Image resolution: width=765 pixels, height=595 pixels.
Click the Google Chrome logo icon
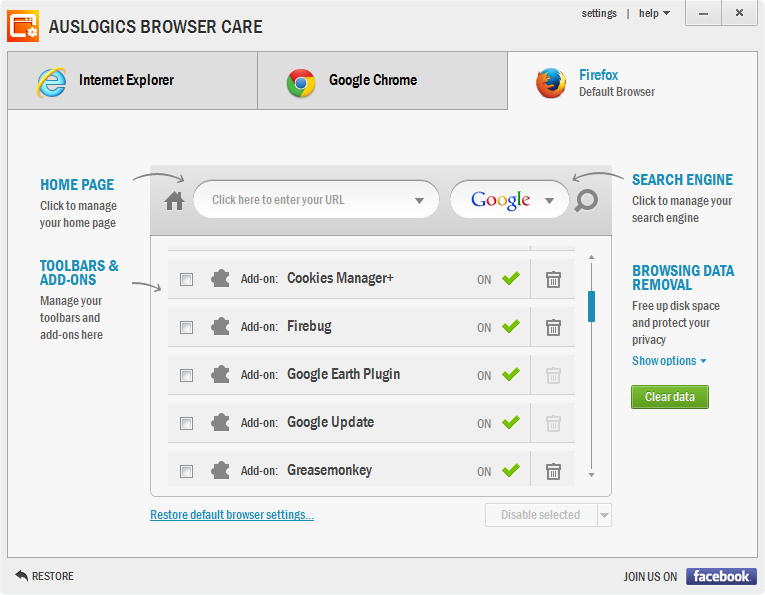(x=301, y=83)
